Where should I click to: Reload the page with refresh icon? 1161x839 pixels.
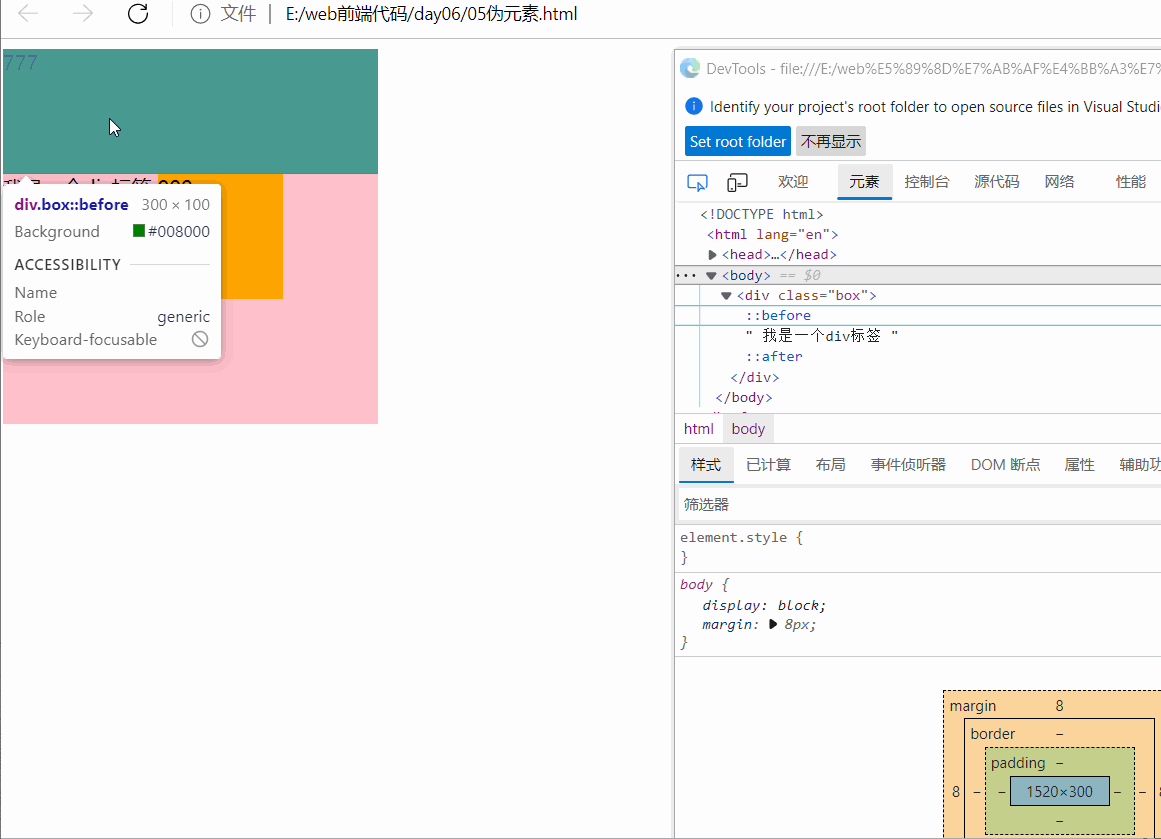tap(138, 13)
